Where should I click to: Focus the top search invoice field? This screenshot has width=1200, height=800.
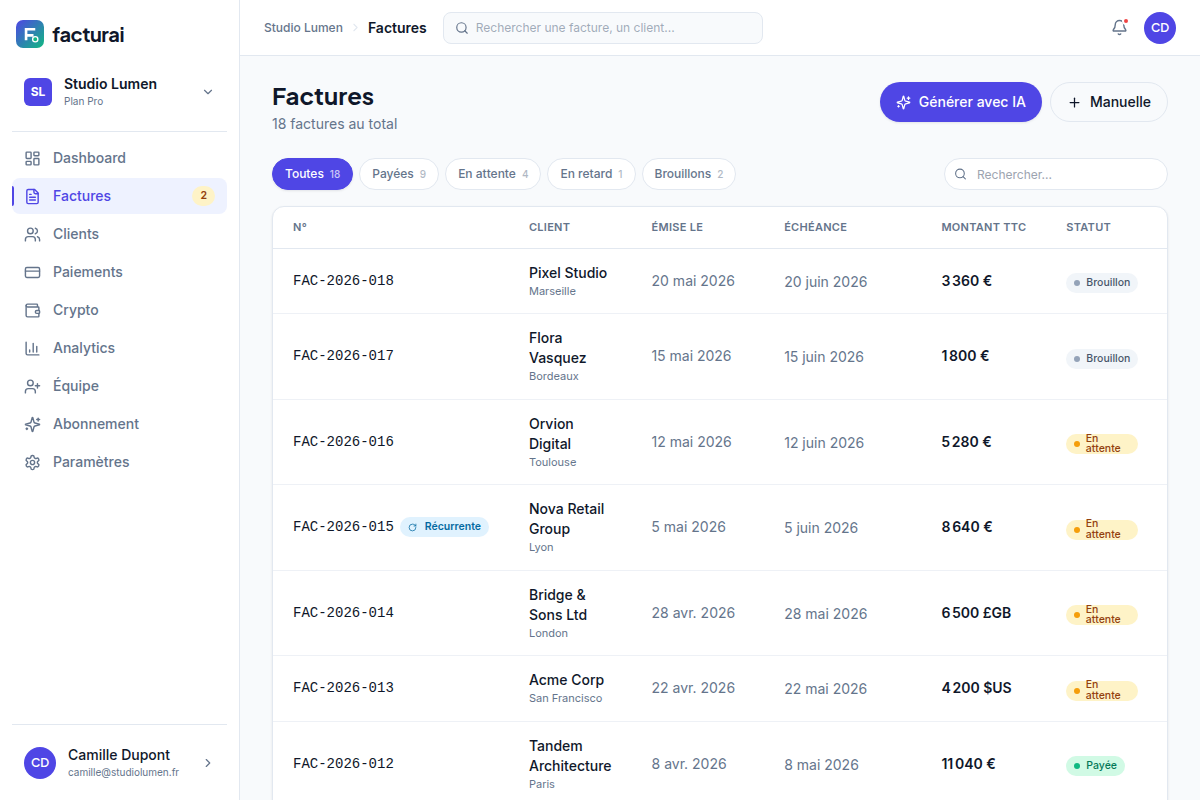[603, 28]
